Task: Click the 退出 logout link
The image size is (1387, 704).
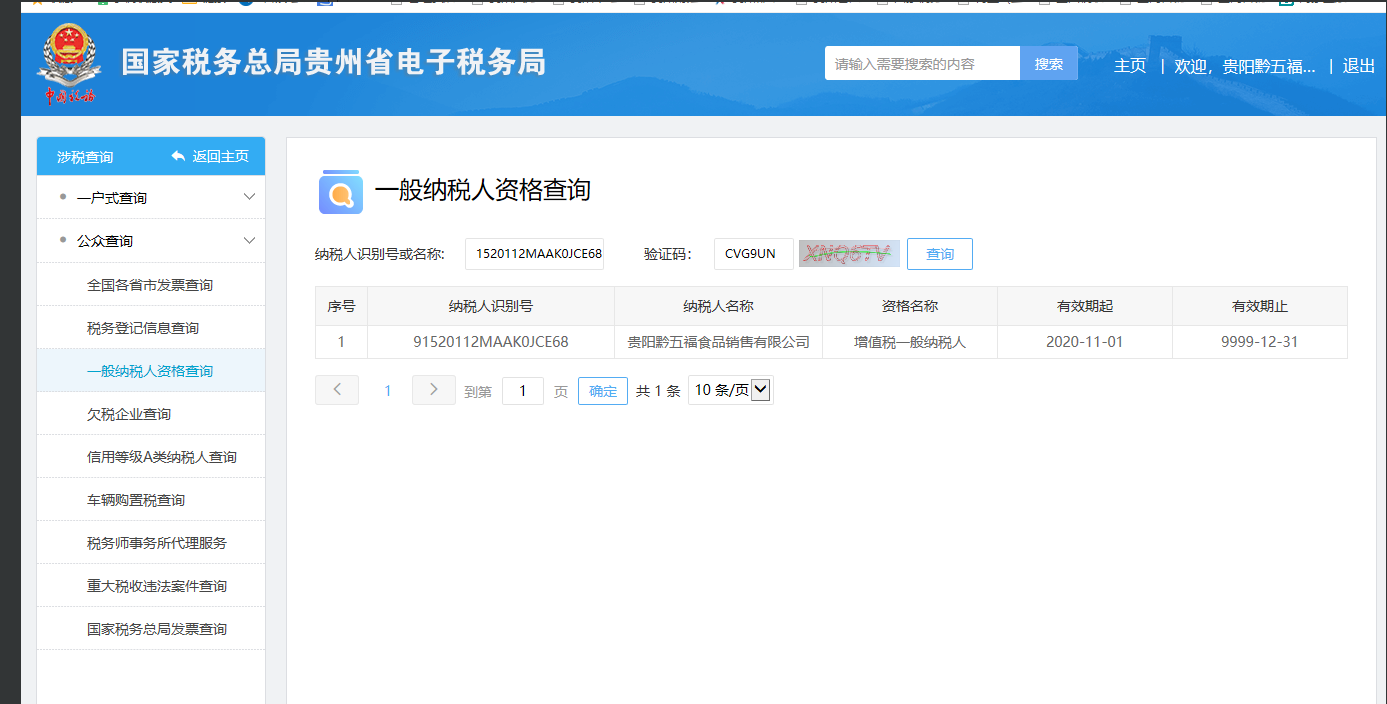Action: pos(1358,66)
